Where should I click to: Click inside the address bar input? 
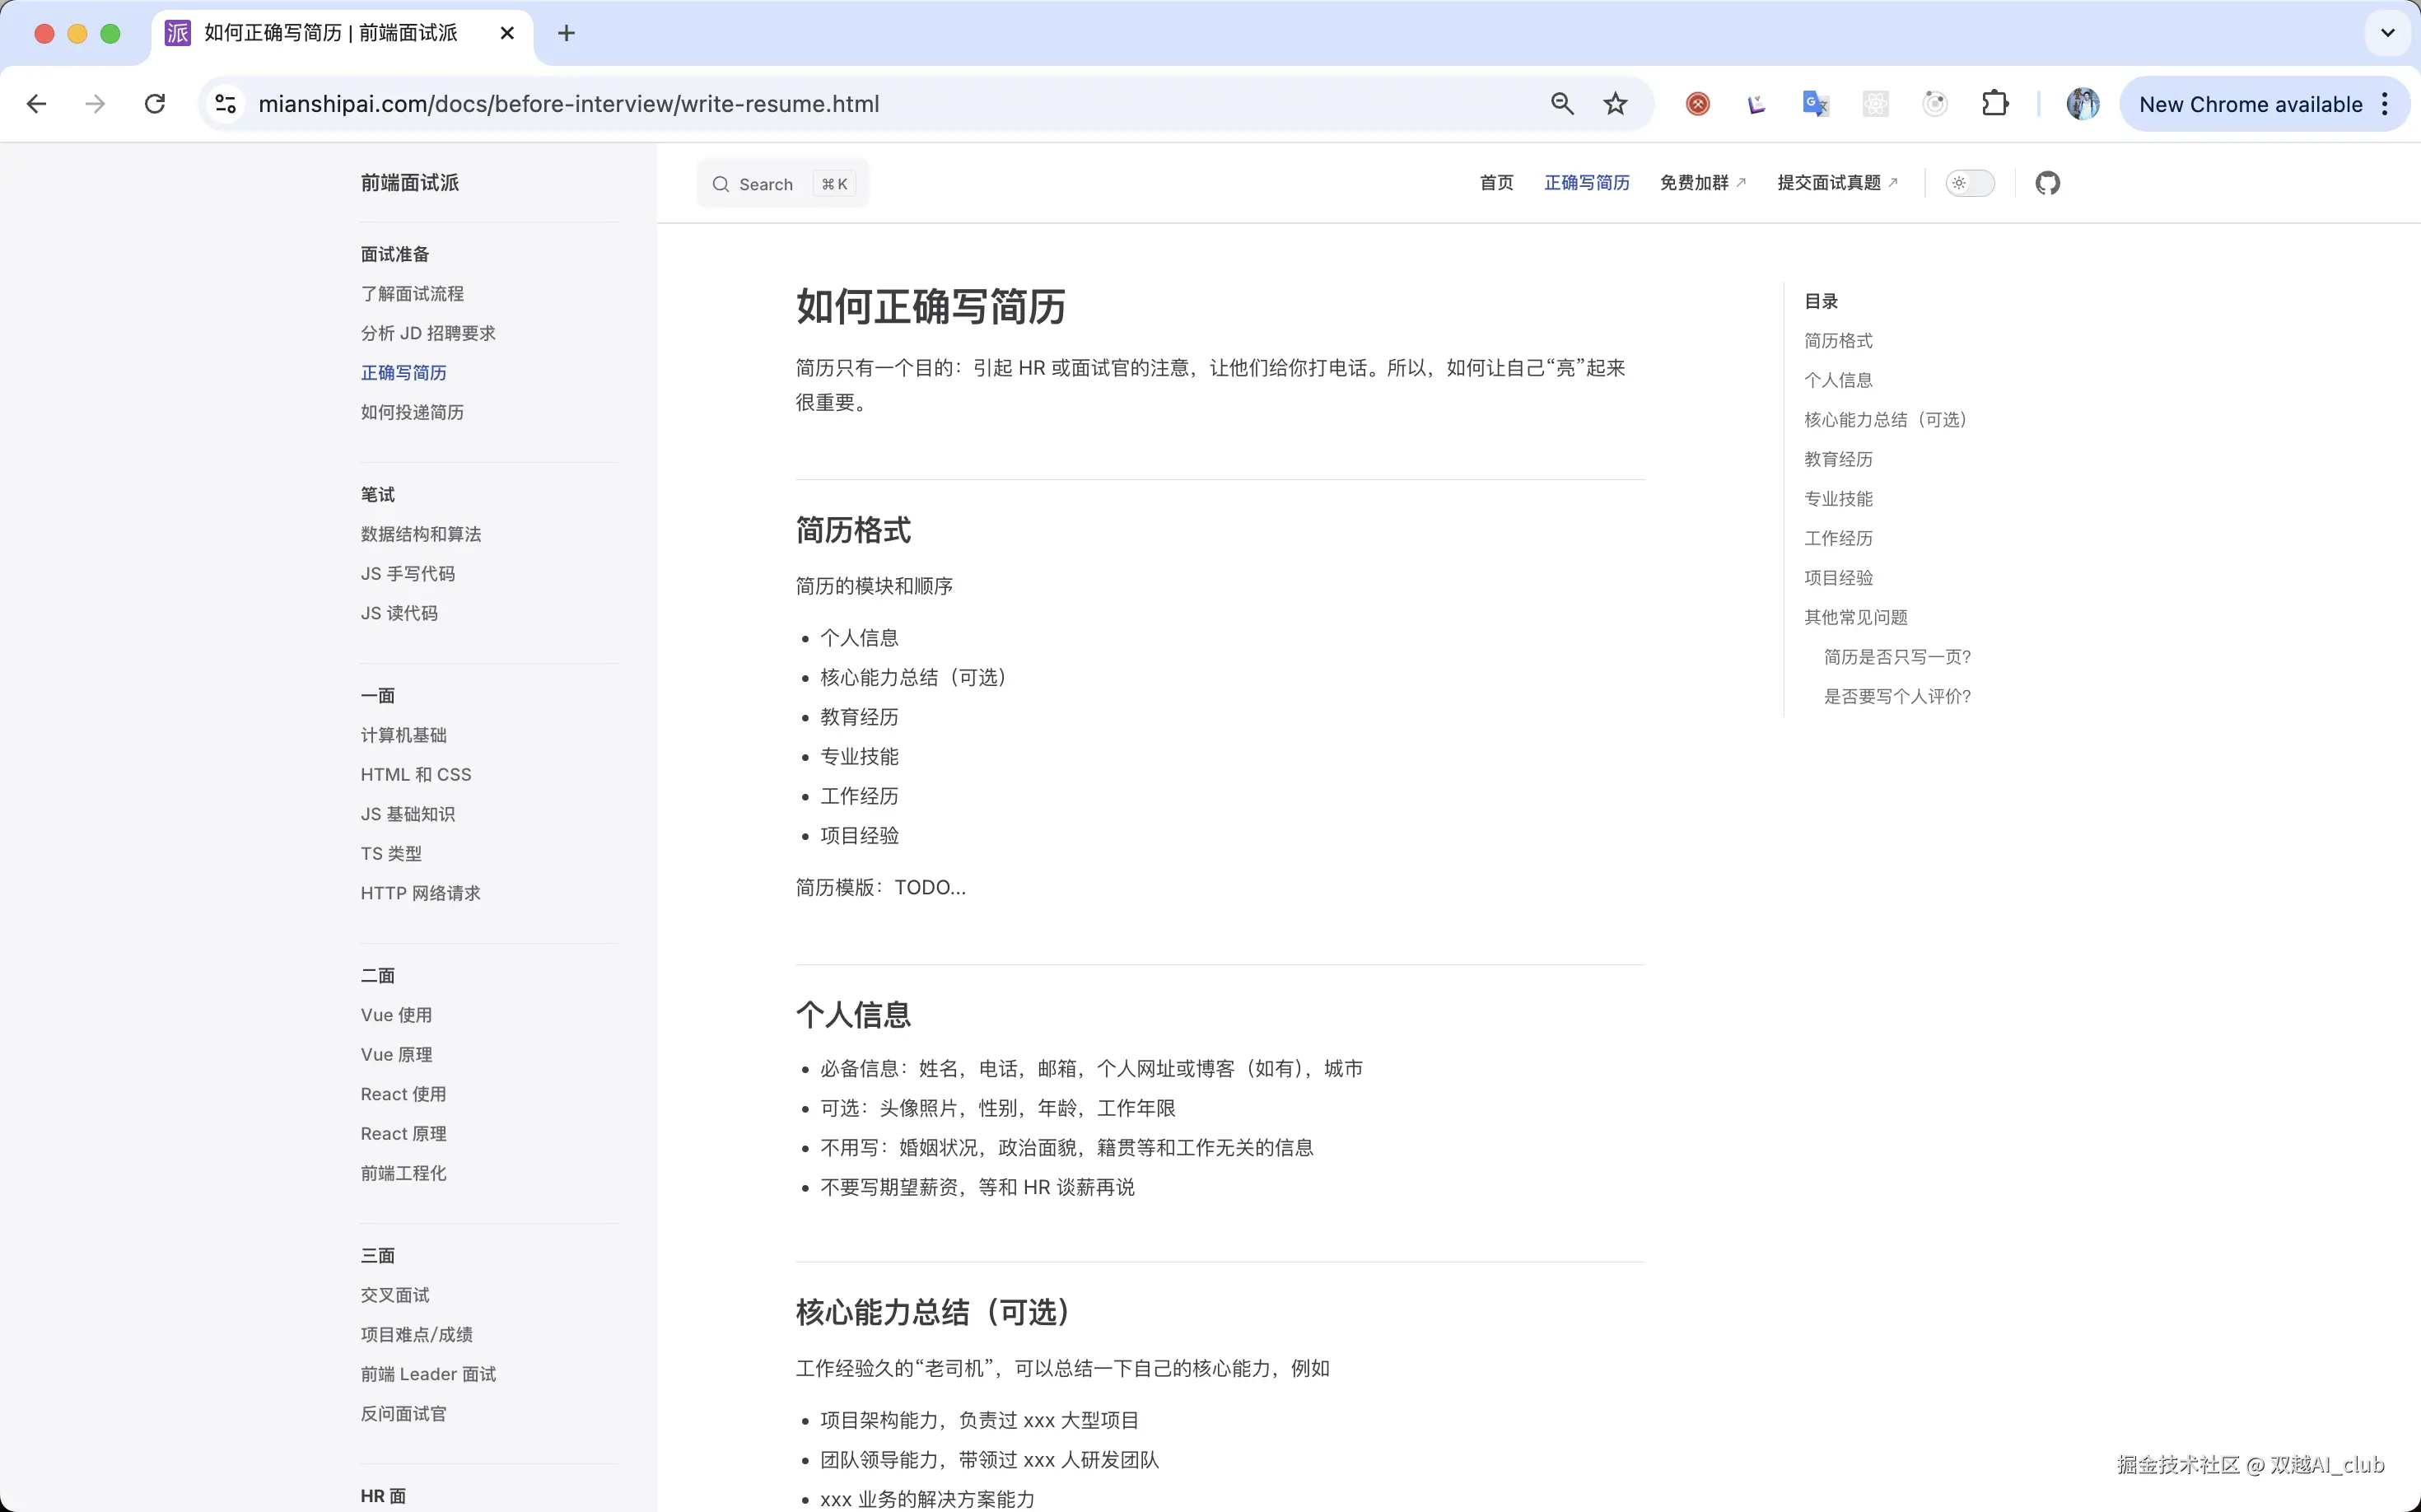tap(800, 103)
